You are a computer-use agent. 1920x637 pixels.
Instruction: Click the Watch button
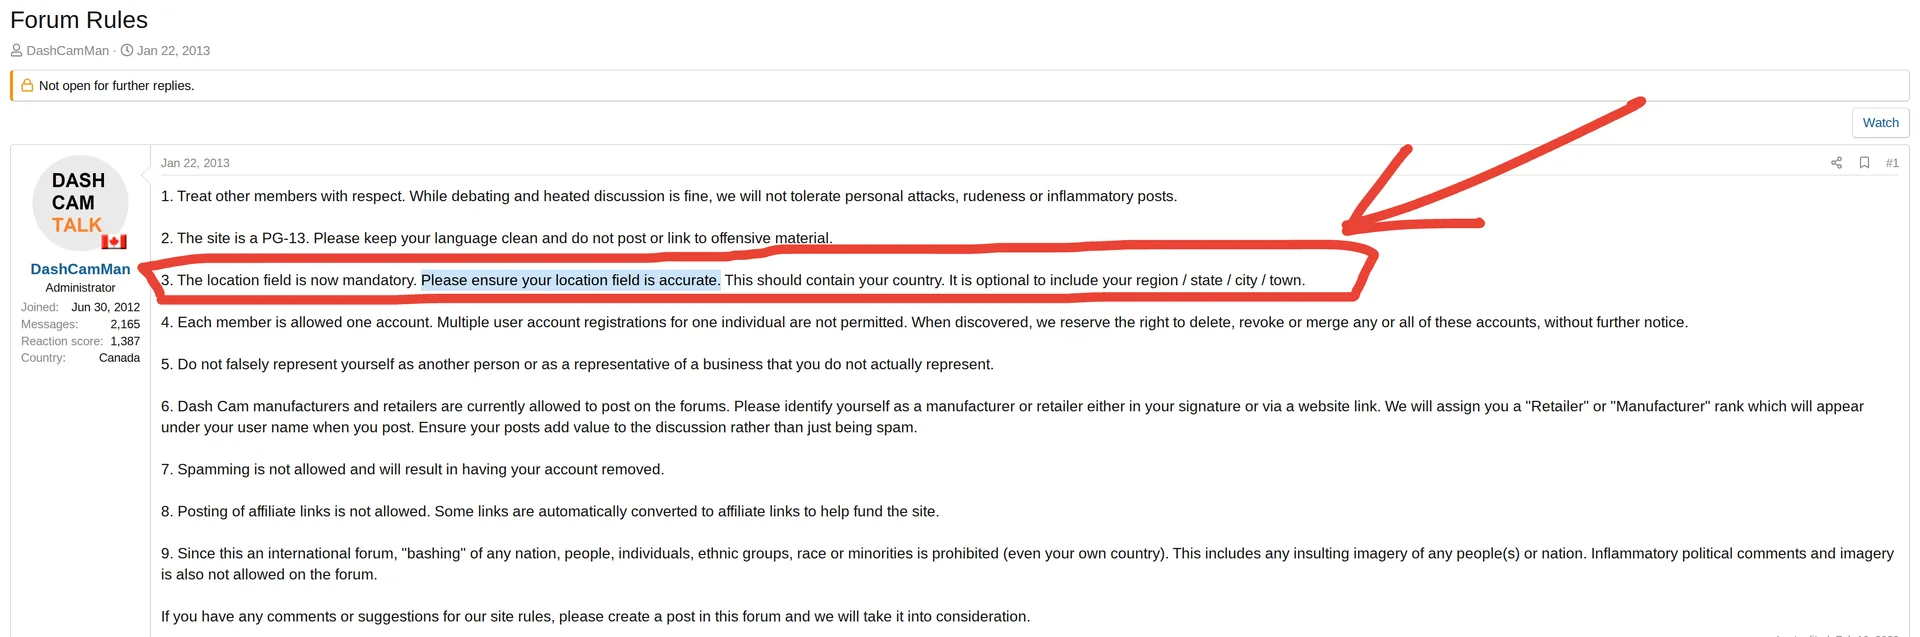[1880, 123]
